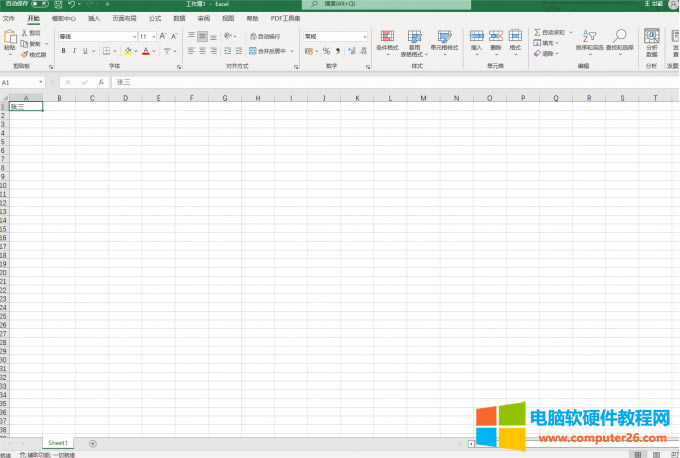Toggle italic formatting

coord(74,51)
